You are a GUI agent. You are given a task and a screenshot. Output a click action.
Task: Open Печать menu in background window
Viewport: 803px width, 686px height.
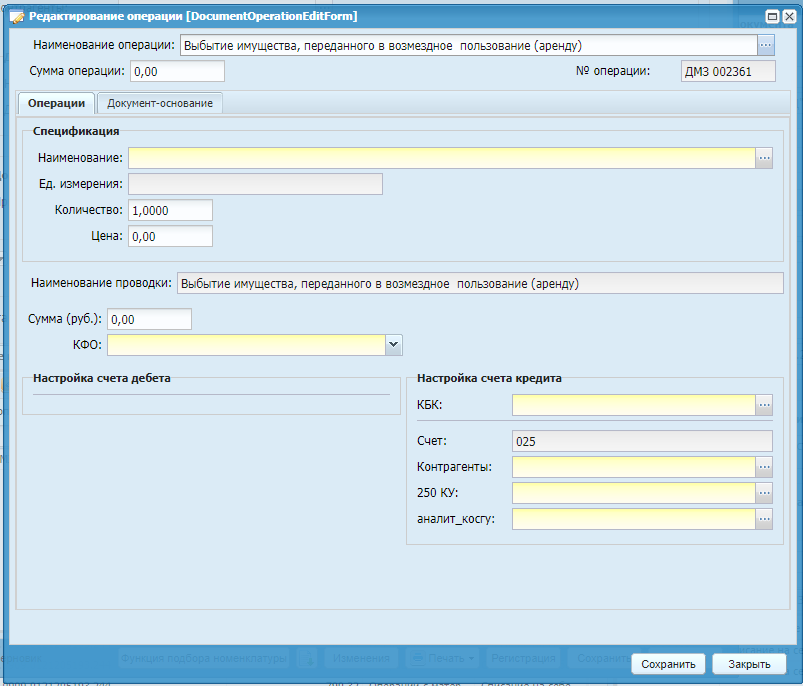(x=443, y=658)
